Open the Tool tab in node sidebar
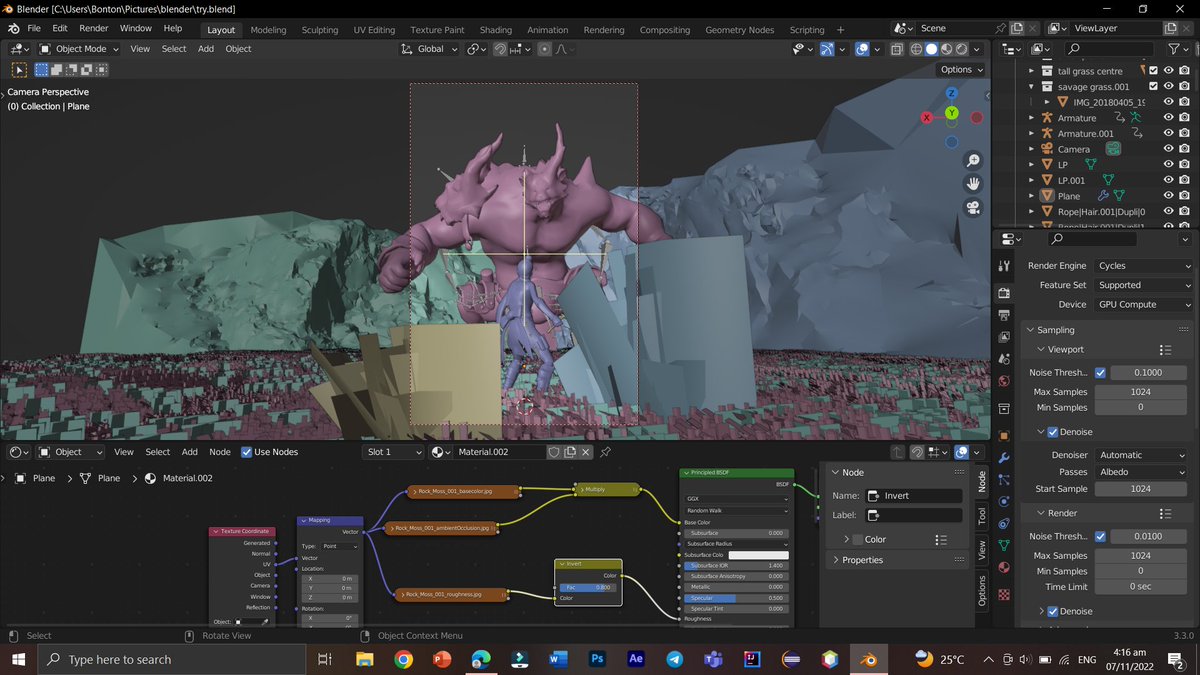The image size is (1200, 675). (982, 516)
